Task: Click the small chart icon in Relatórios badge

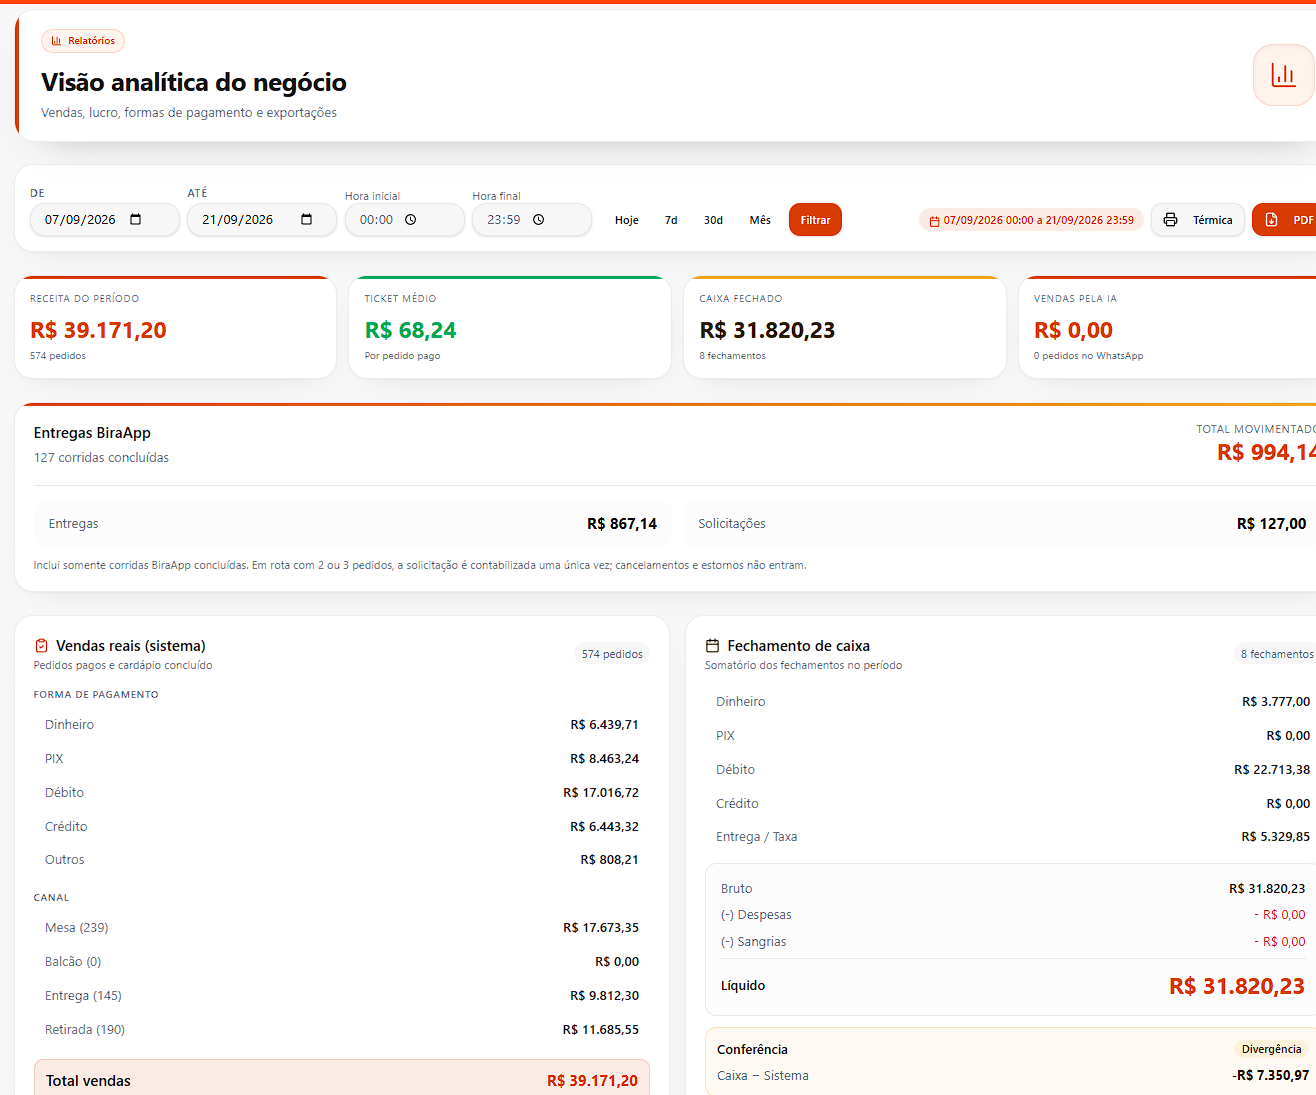Action: (x=56, y=41)
